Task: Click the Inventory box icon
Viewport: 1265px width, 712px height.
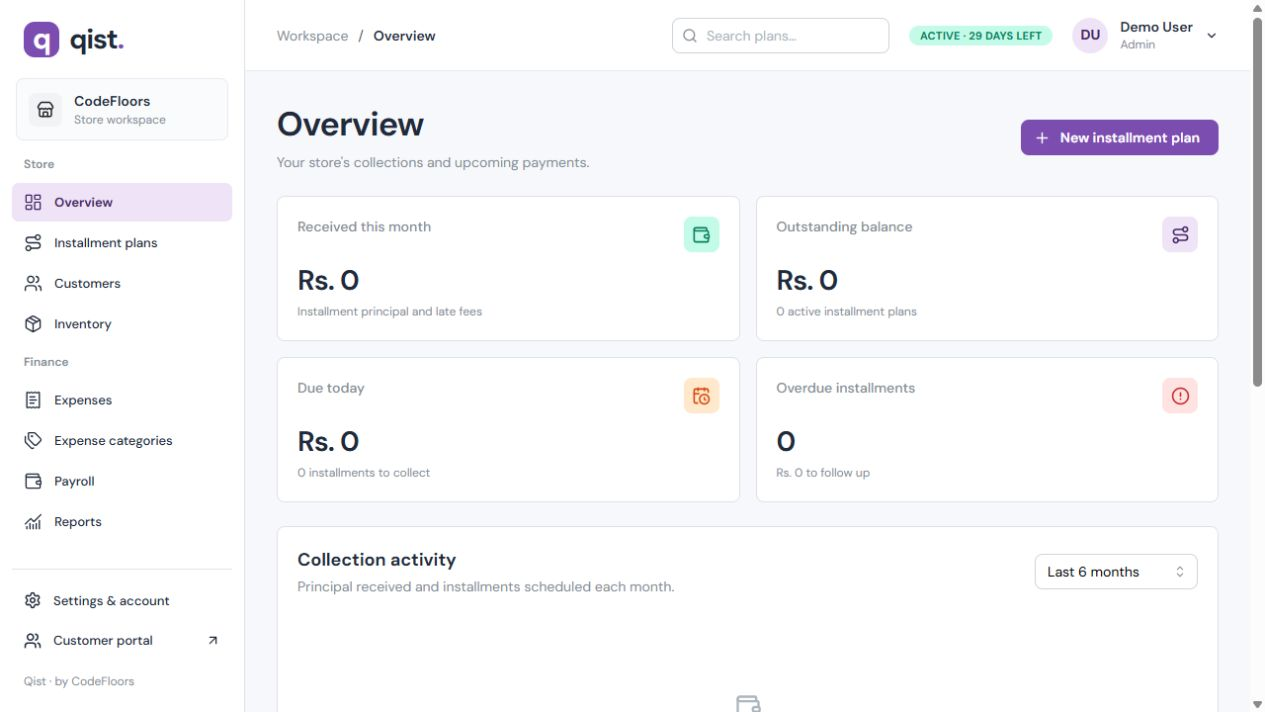Action: [33, 324]
